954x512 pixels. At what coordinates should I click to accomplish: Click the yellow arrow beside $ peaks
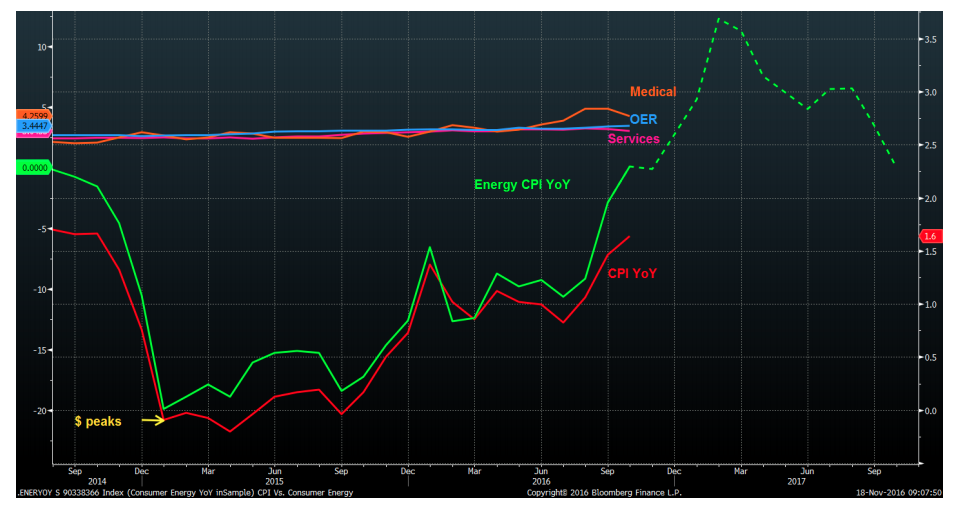(x=152, y=421)
